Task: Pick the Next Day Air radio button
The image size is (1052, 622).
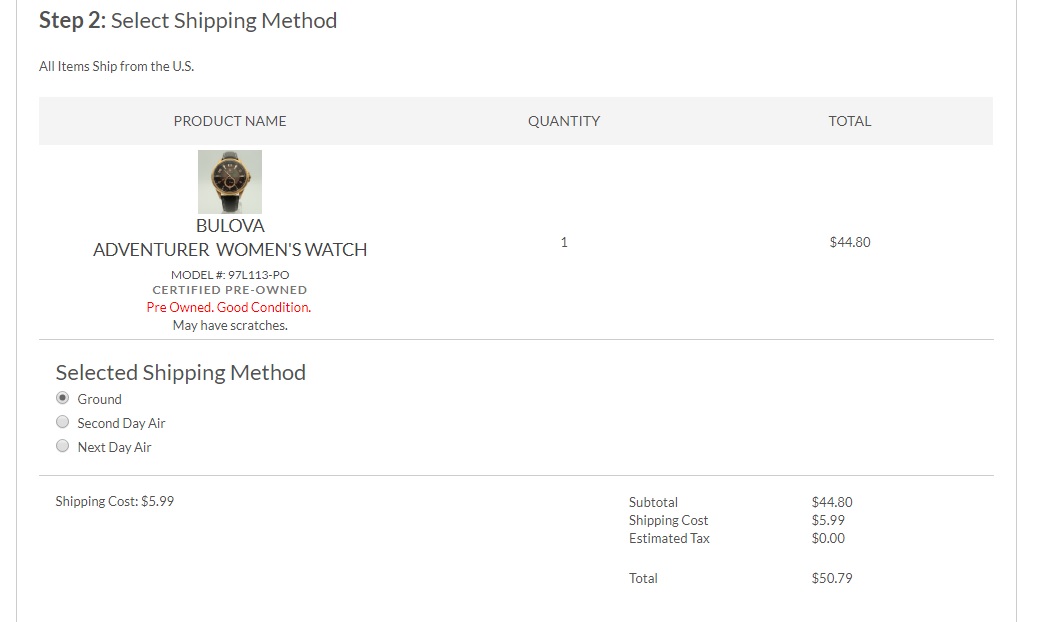Action: pyautogui.click(x=63, y=446)
